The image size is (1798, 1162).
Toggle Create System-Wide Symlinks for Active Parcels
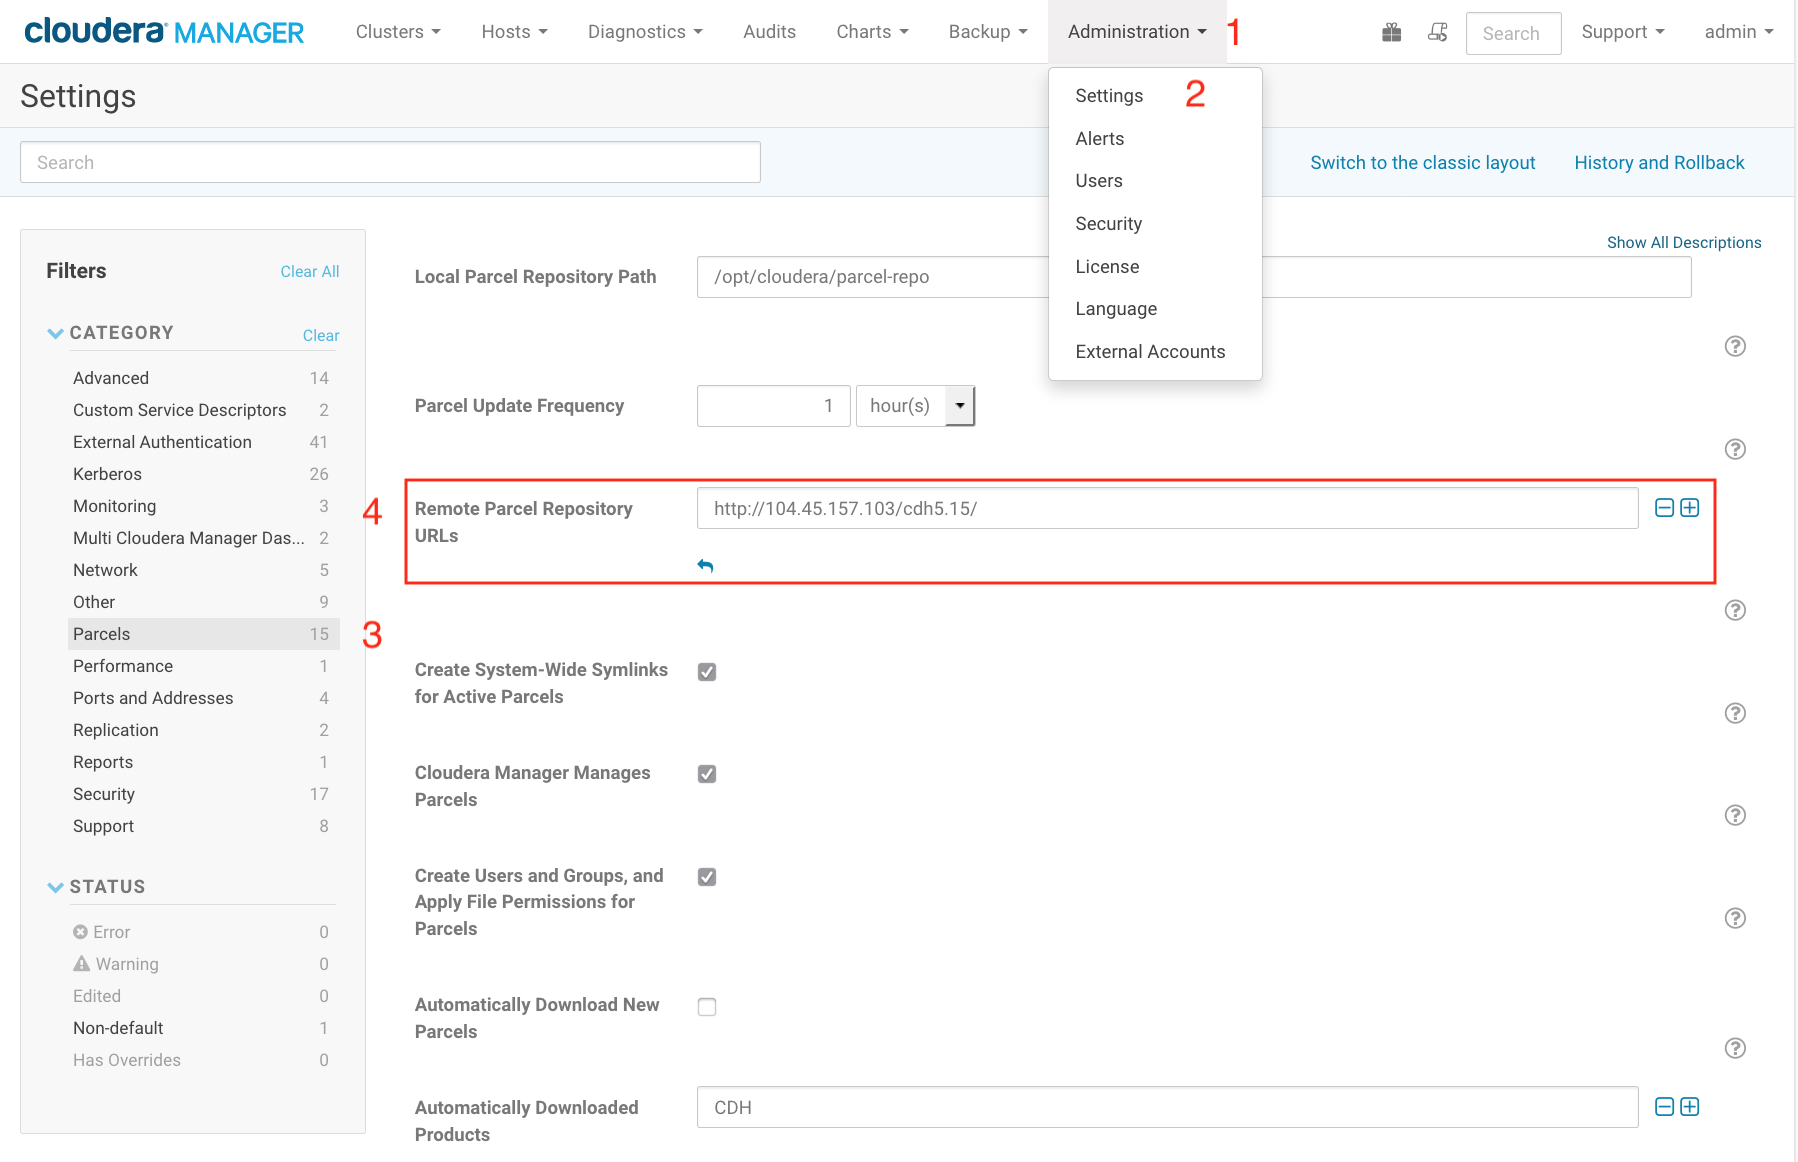707,672
